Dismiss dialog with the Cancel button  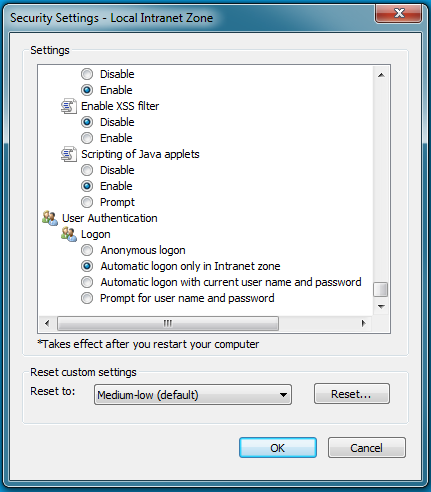(367, 448)
